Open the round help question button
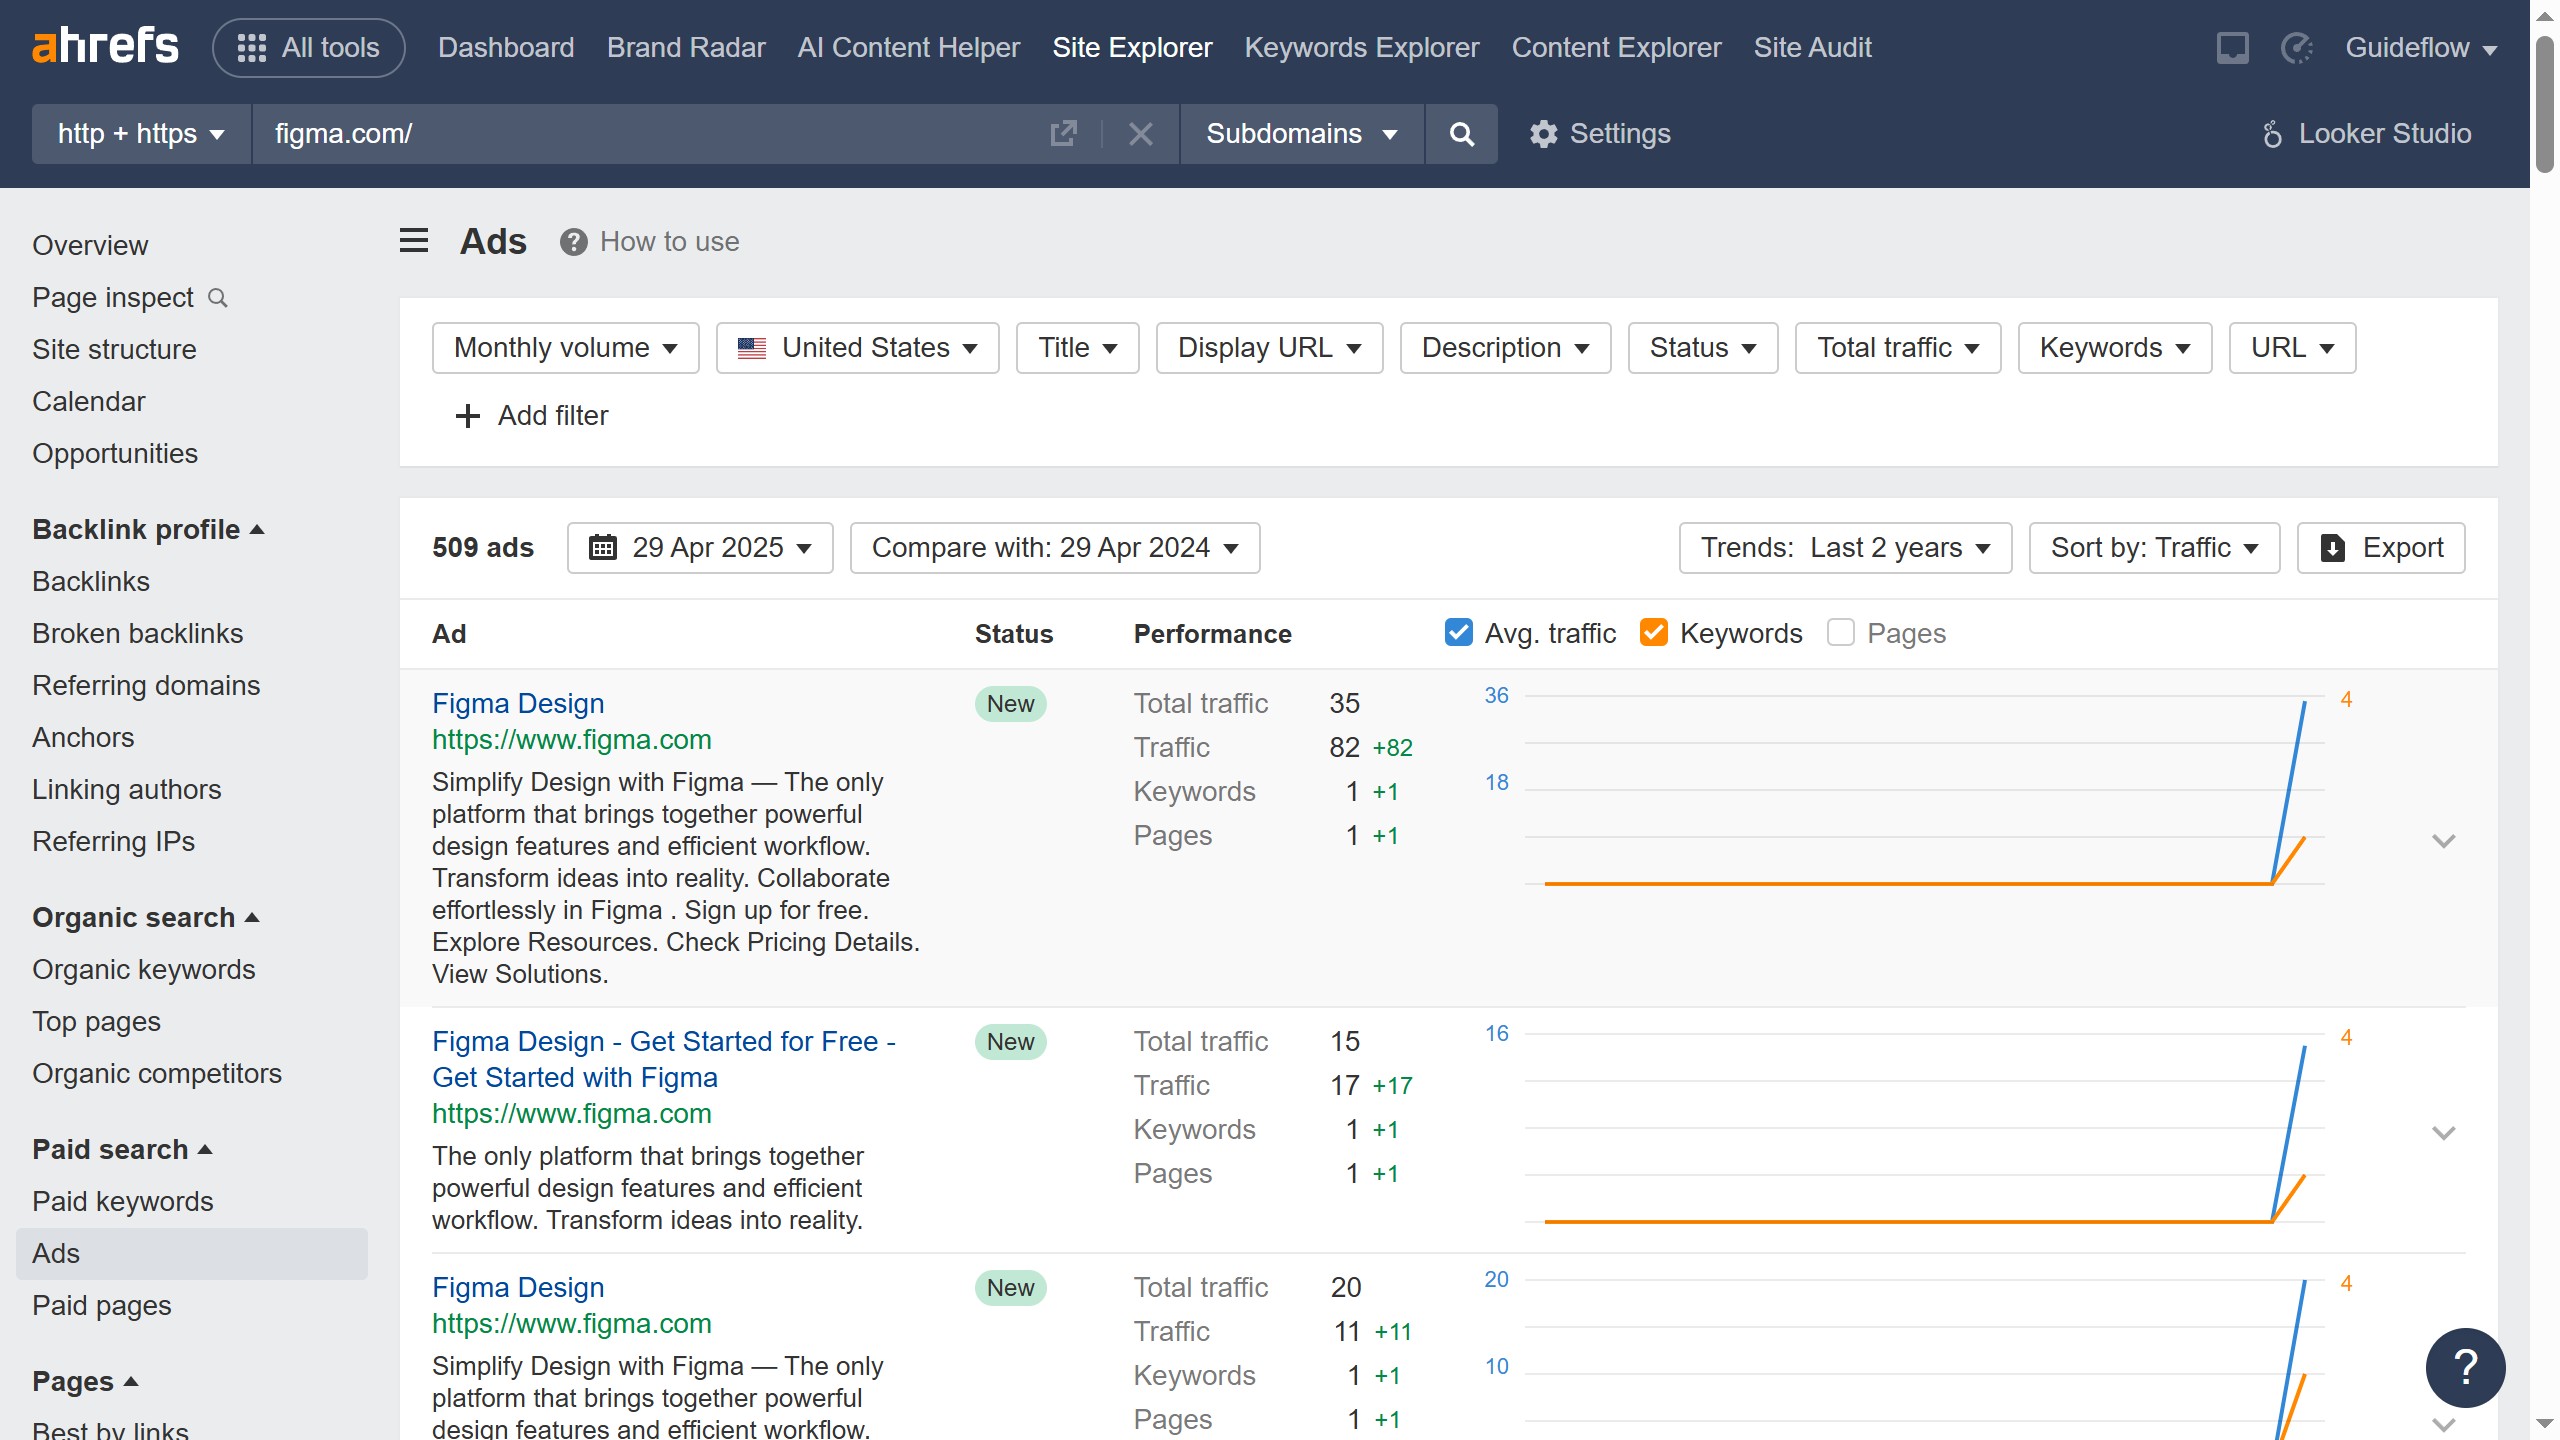The width and height of the screenshot is (2560, 1440). (x=2464, y=1367)
